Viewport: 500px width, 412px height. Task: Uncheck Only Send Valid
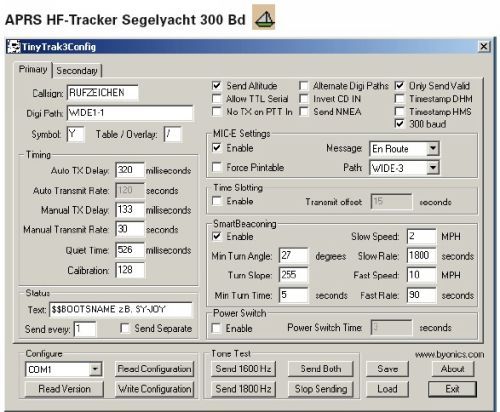(399, 86)
